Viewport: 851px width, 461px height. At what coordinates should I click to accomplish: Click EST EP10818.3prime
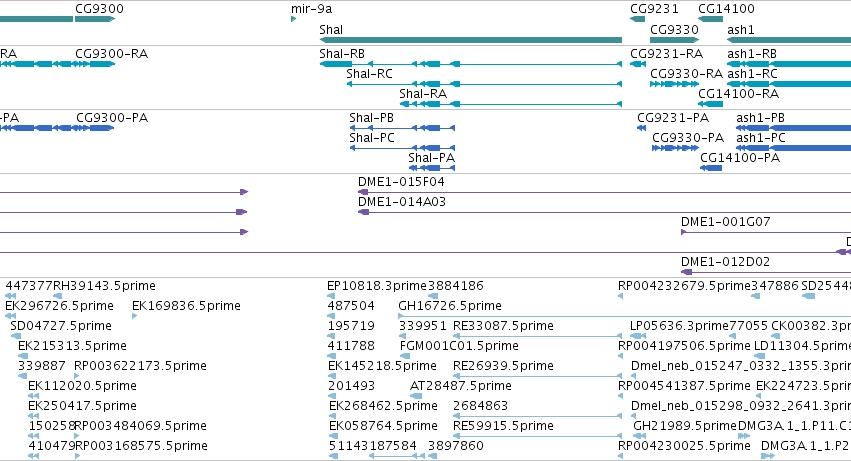pyautogui.click(x=331, y=296)
